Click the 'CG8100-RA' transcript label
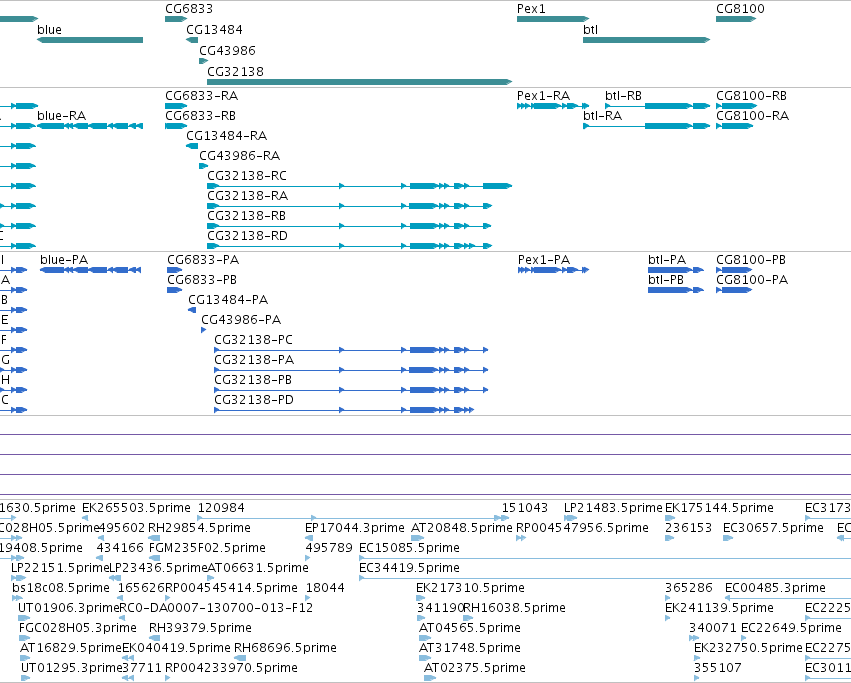 click(753, 116)
